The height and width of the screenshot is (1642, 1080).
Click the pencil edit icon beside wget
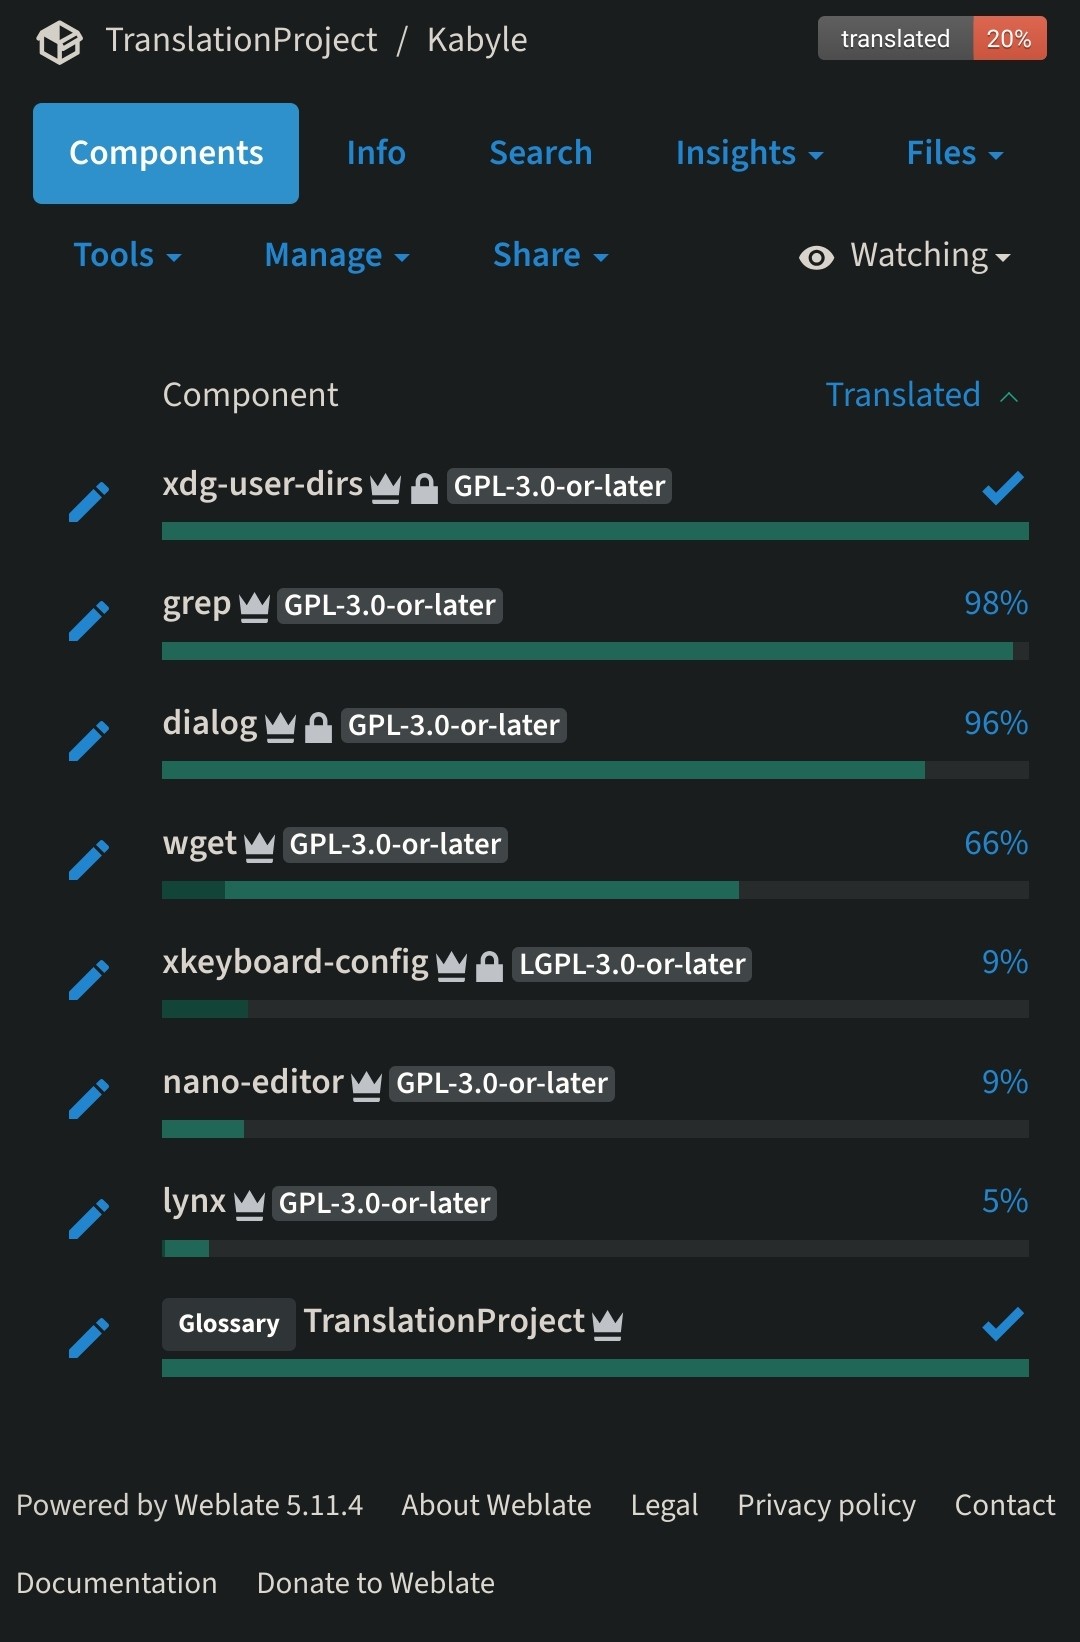[x=89, y=860]
